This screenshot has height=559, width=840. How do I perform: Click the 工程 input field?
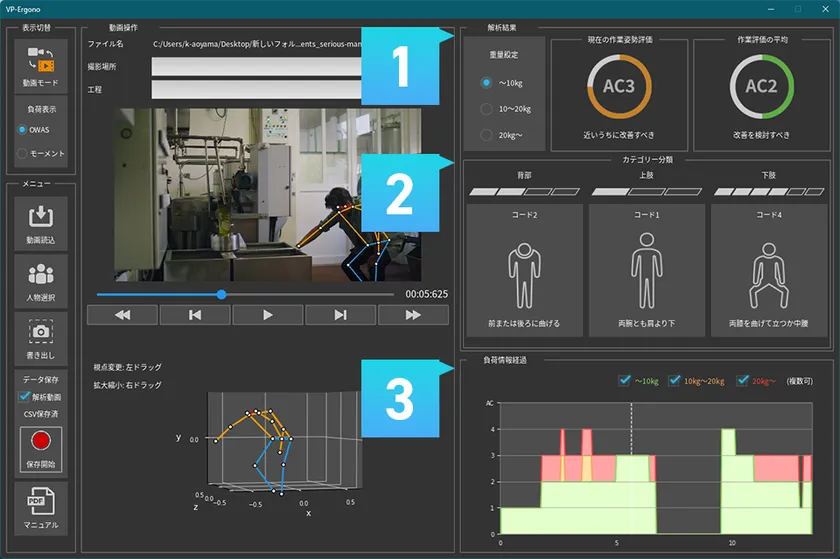click(x=257, y=90)
